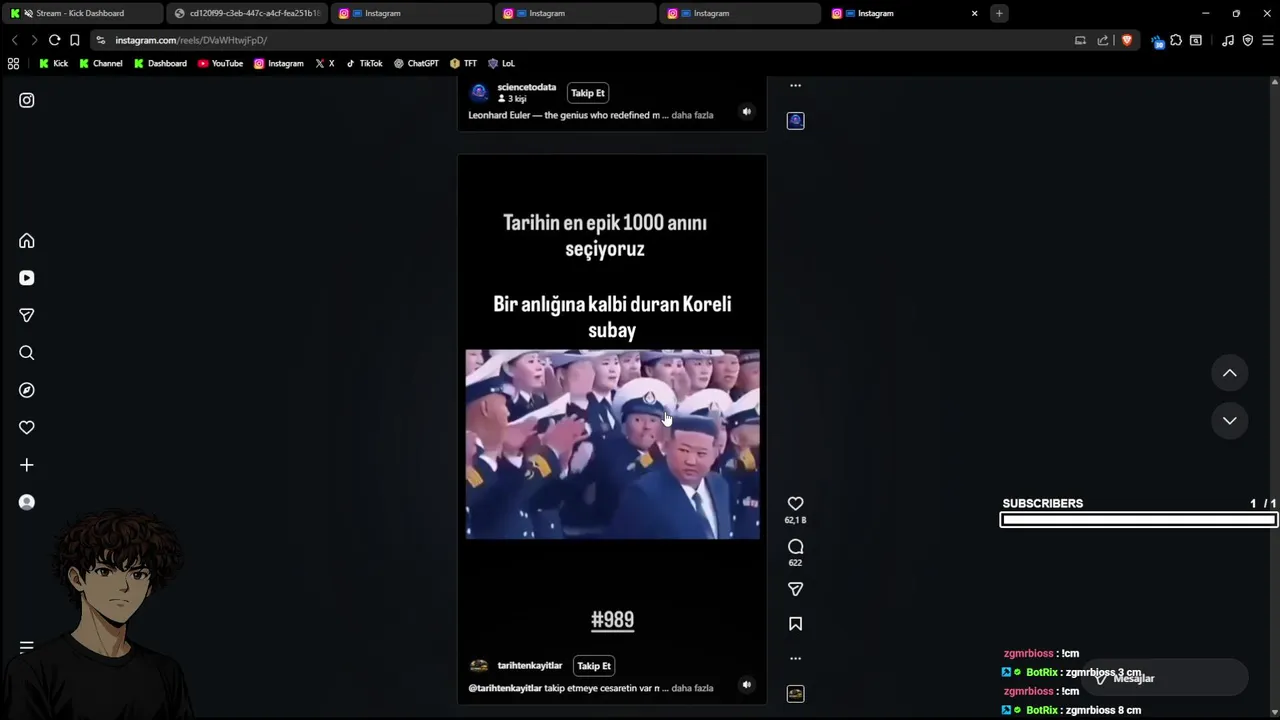Open the X bookmark
Image resolution: width=1280 pixels, height=720 pixels.
coord(324,63)
